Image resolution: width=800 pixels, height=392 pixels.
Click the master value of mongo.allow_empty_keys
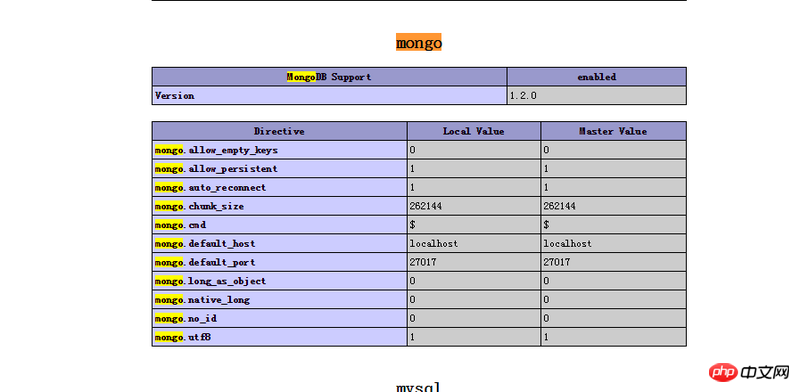click(x=613, y=150)
